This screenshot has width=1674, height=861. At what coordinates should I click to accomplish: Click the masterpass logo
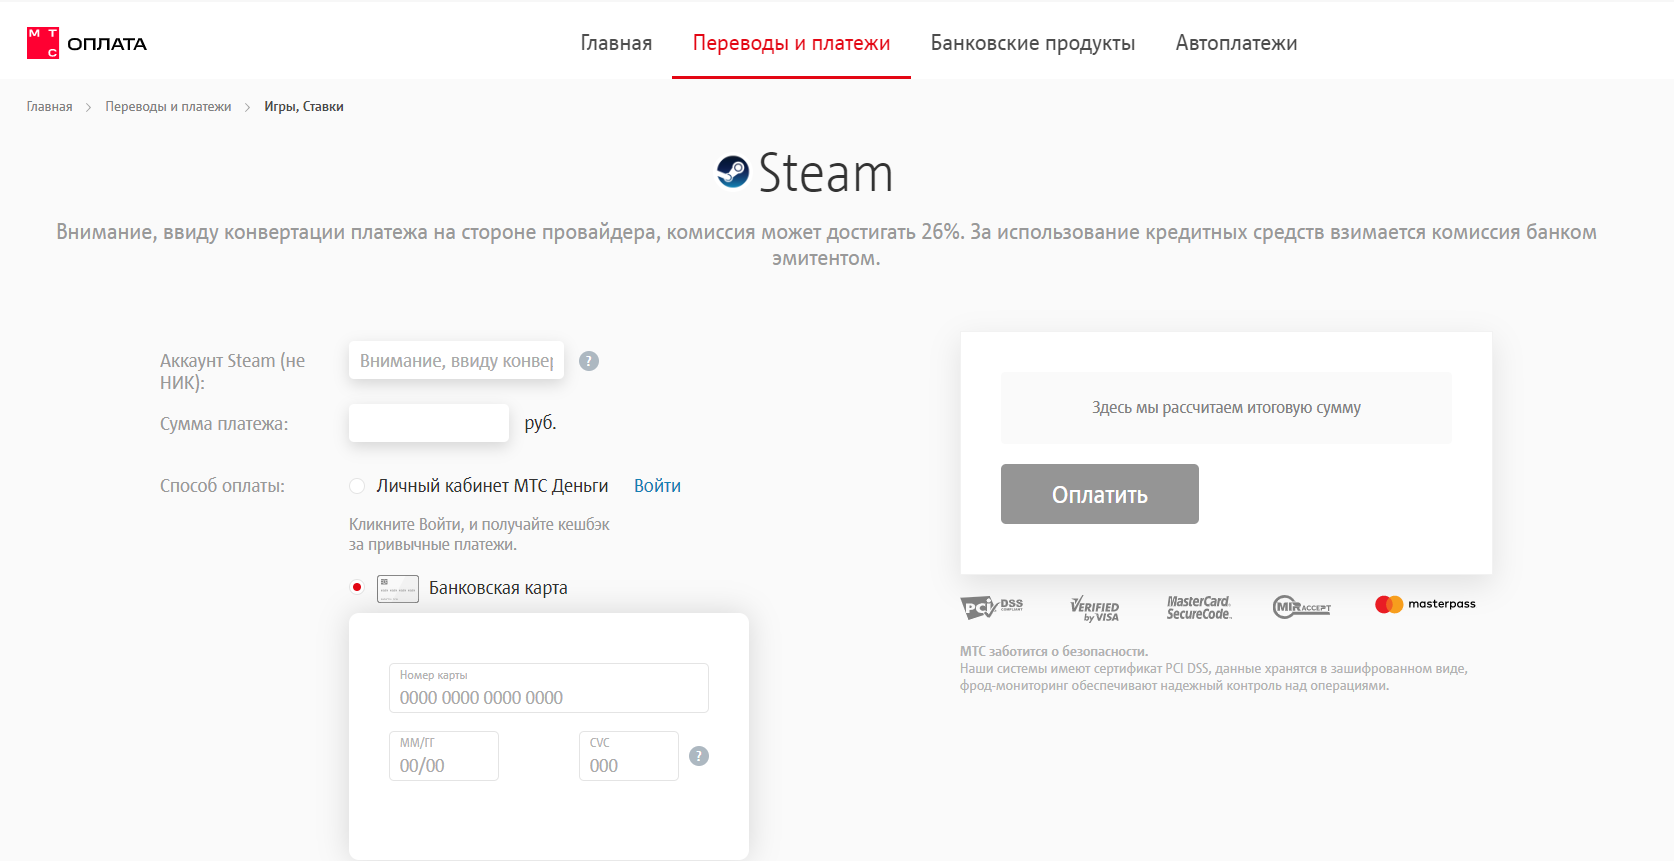(x=1425, y=604)
